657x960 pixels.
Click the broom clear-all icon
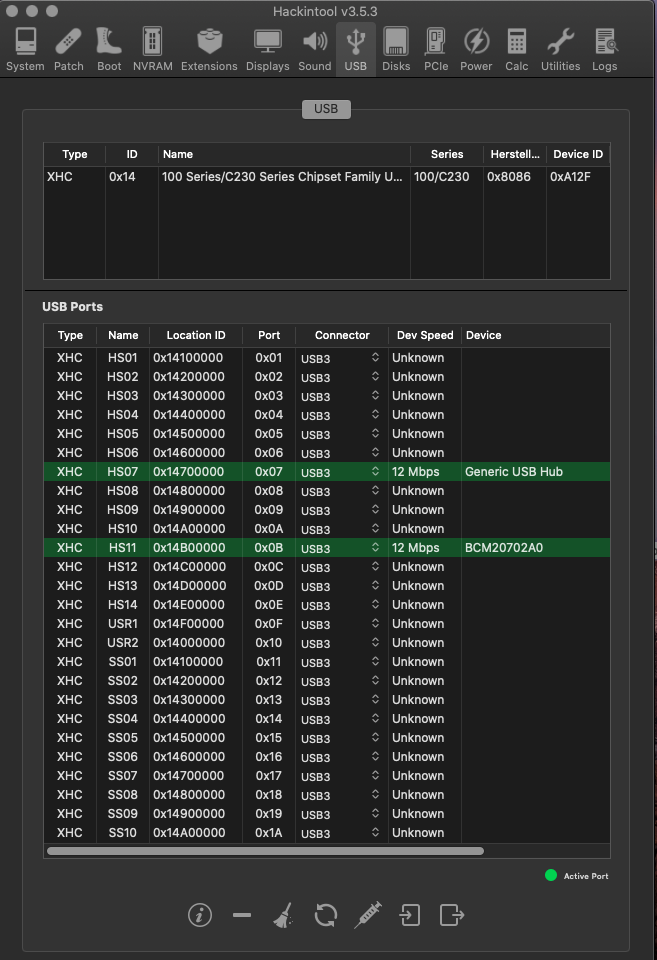(283, 915)
